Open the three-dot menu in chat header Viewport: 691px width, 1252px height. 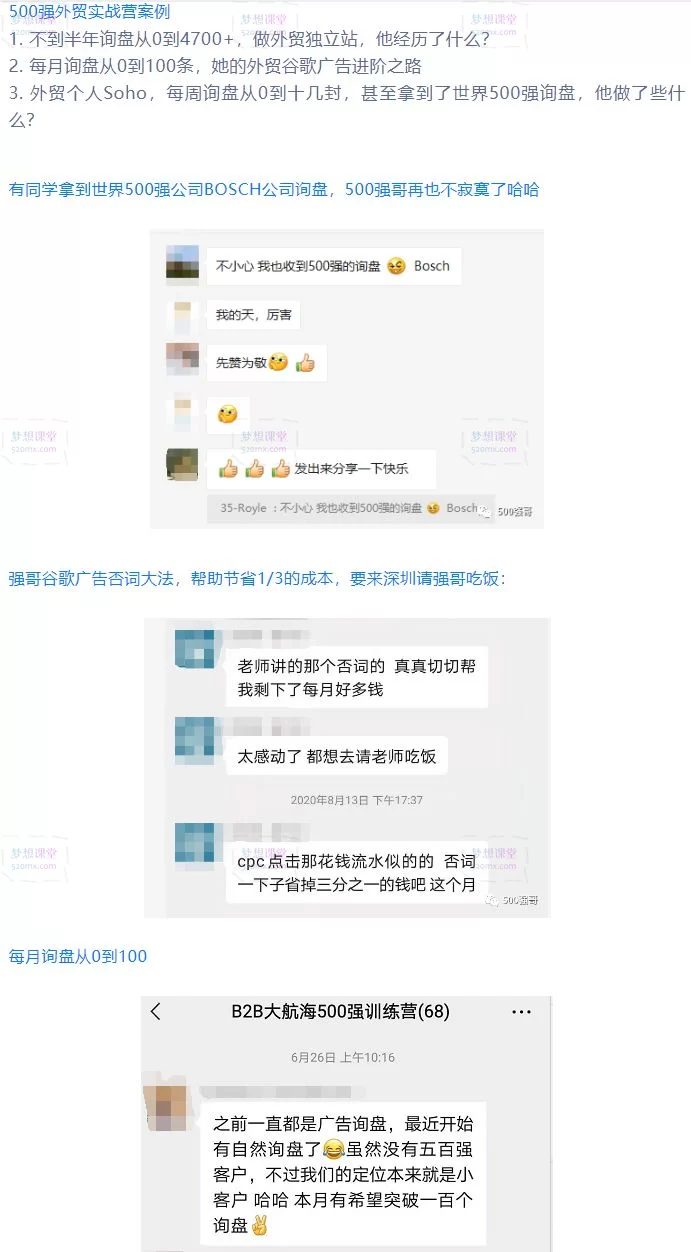coord(521,1012)
